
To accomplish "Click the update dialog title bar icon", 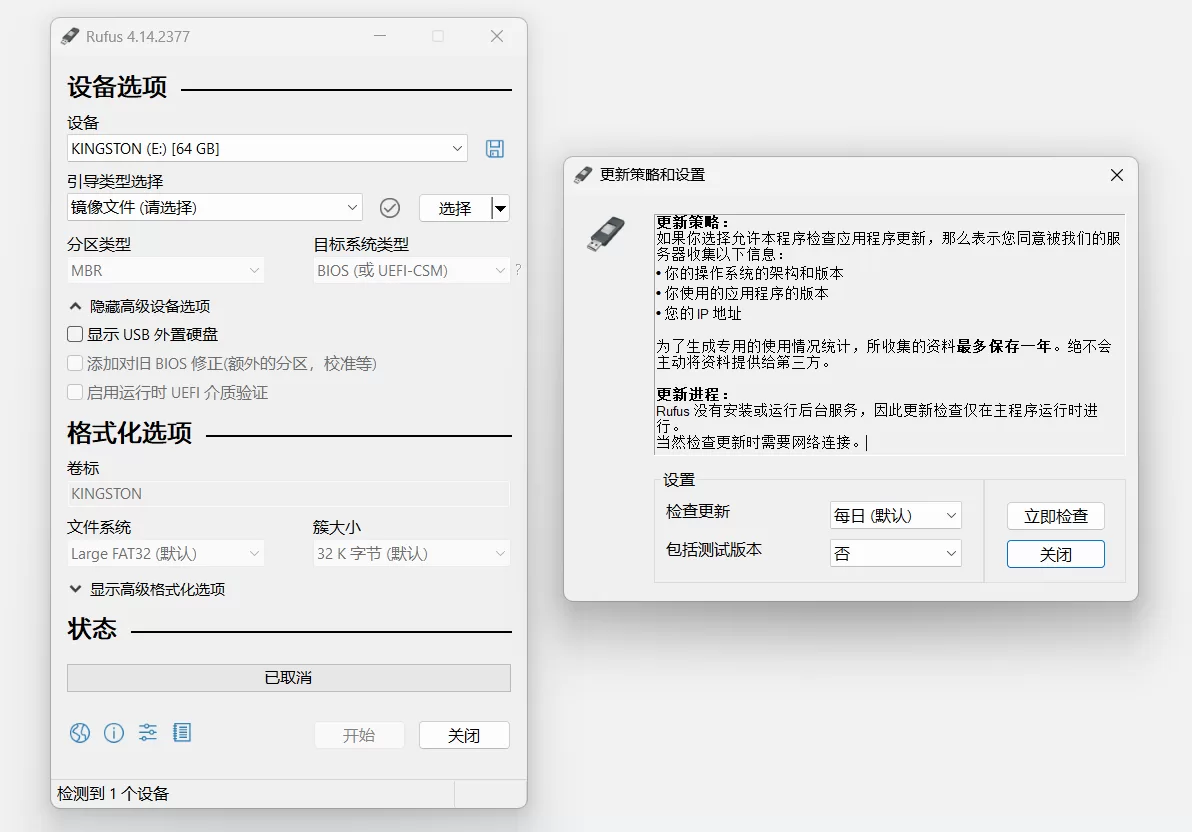I will pos(583,175).
